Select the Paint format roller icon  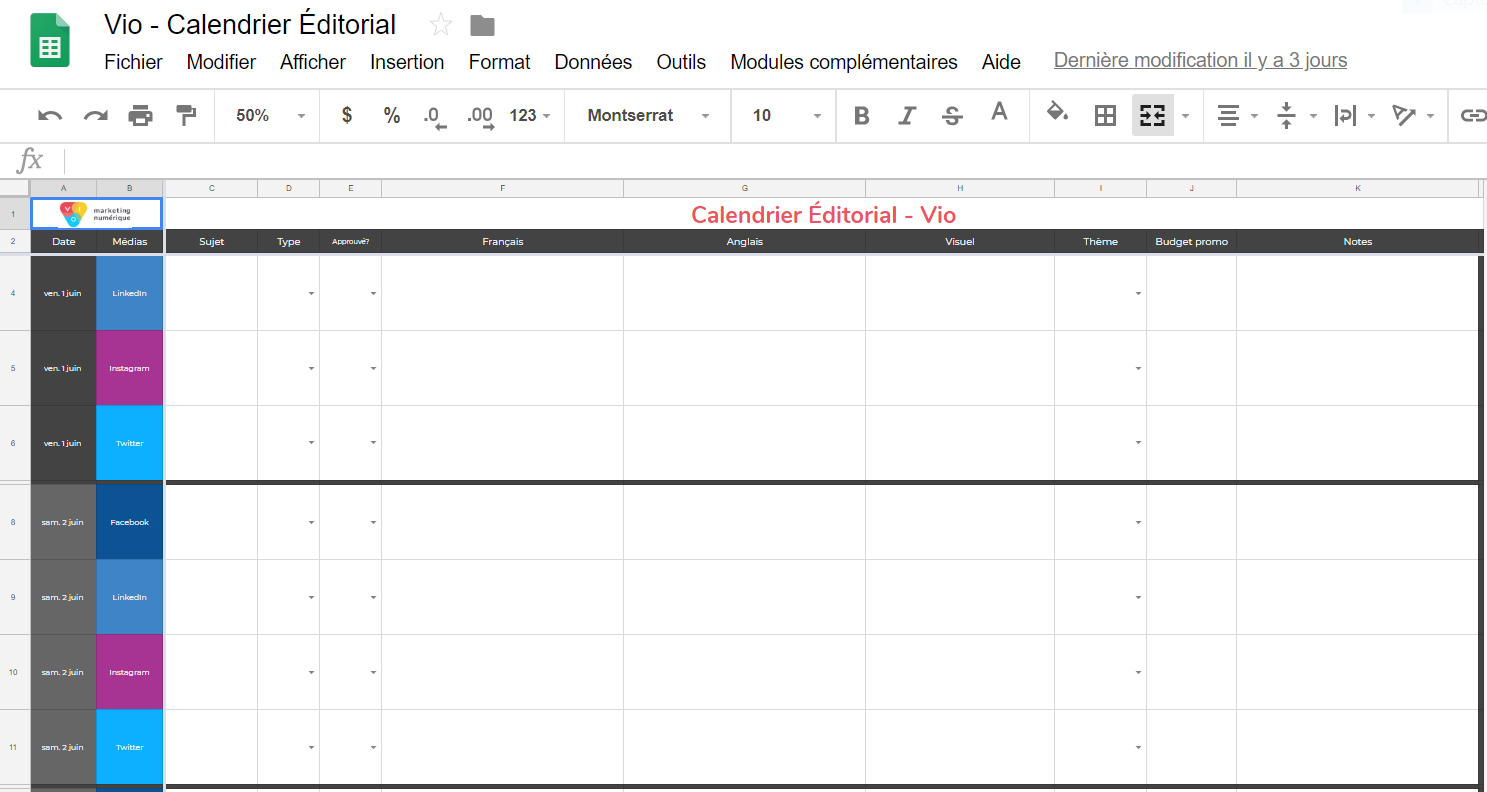point(186,116)
